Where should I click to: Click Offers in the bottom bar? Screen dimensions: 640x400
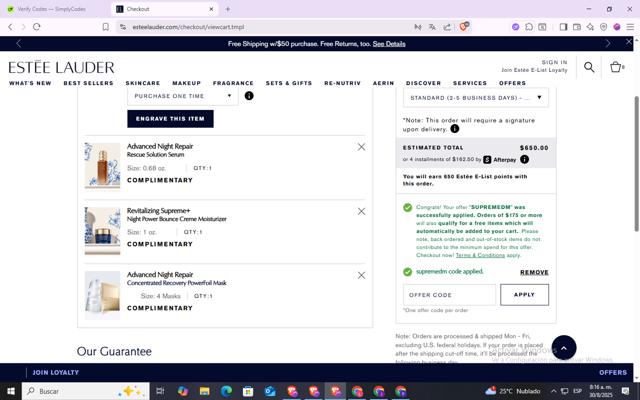click(x=613, y=372)
